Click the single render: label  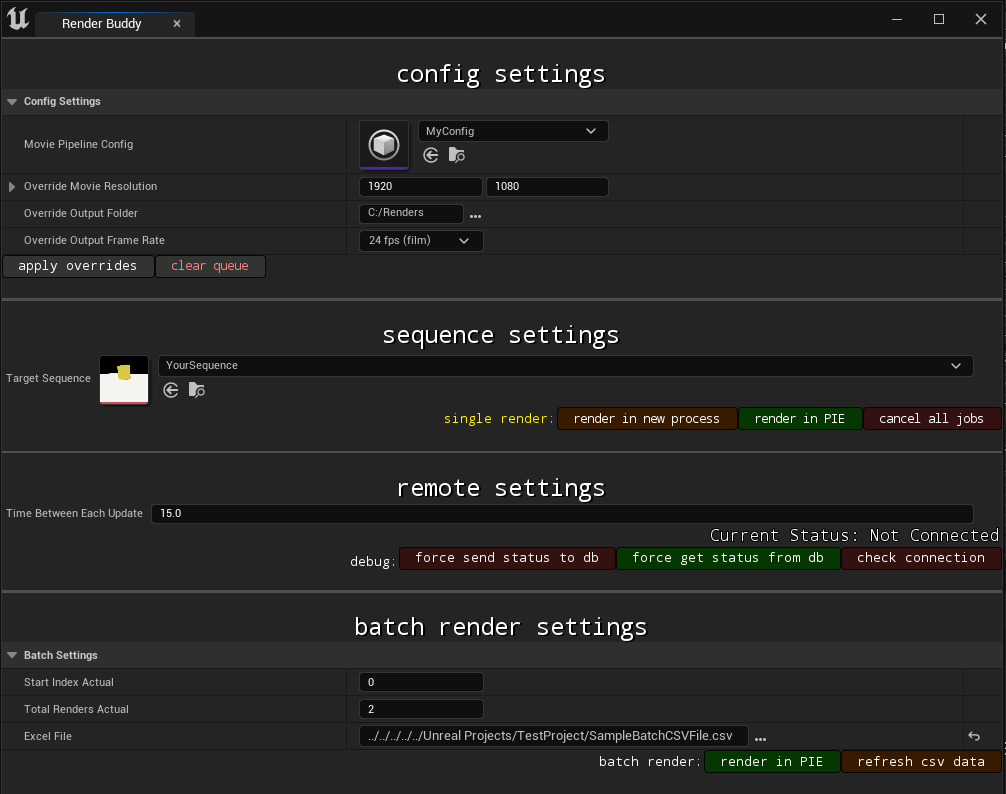click(x=499, y=419)
